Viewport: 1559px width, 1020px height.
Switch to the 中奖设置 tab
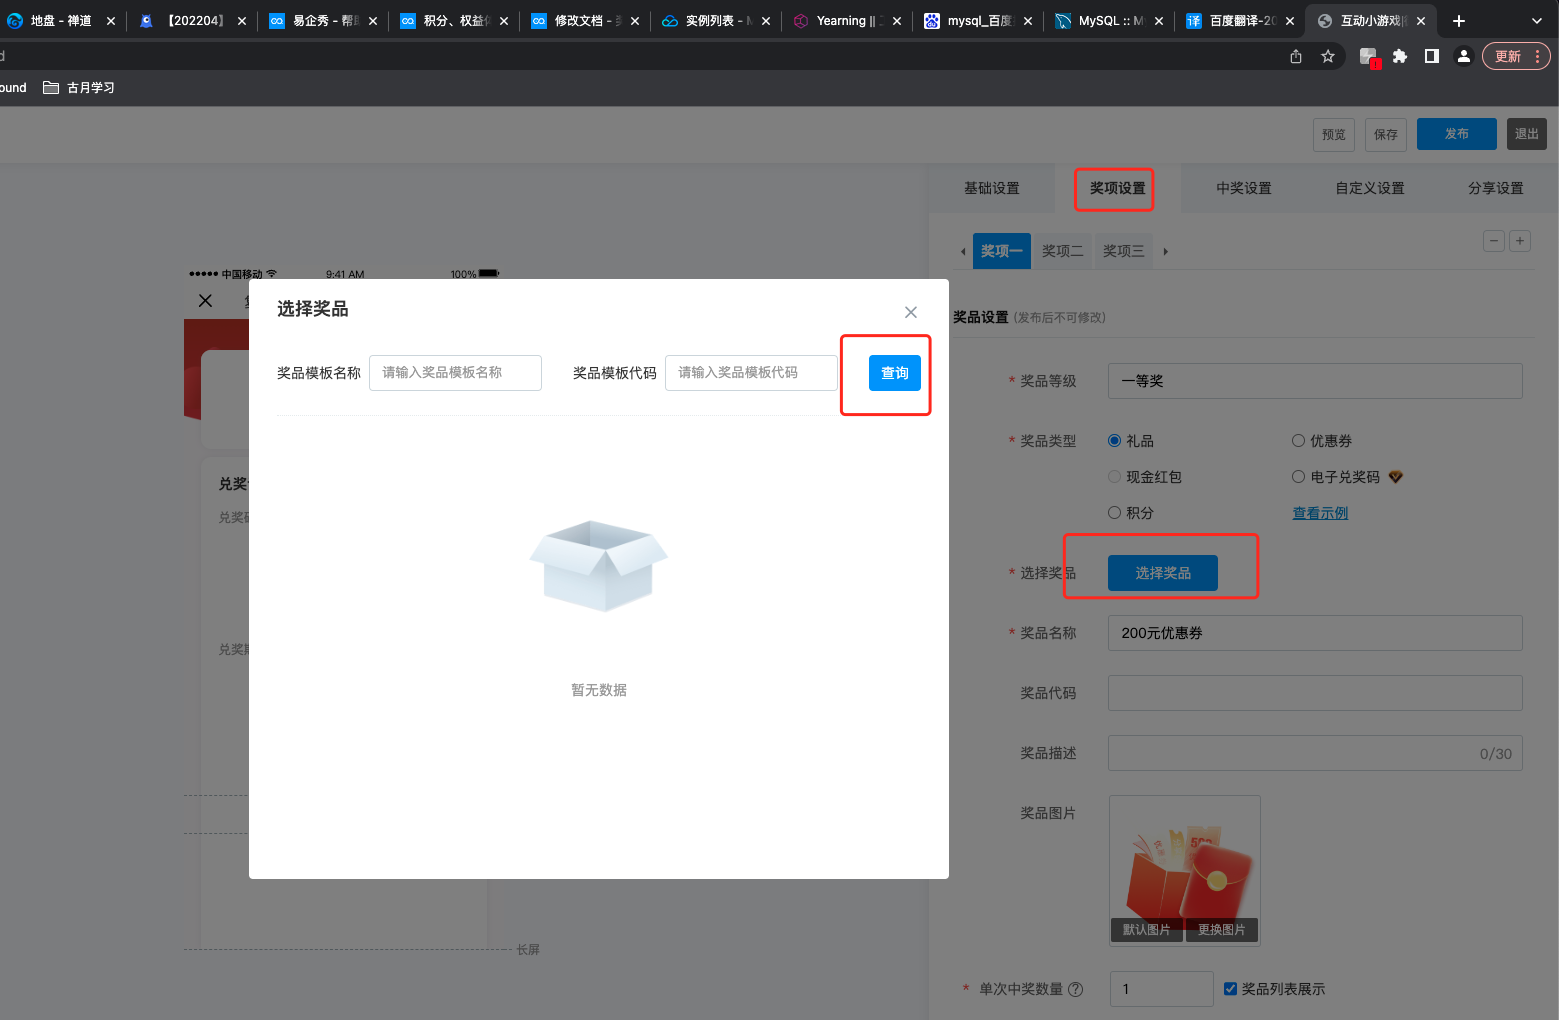point(1243,188)
